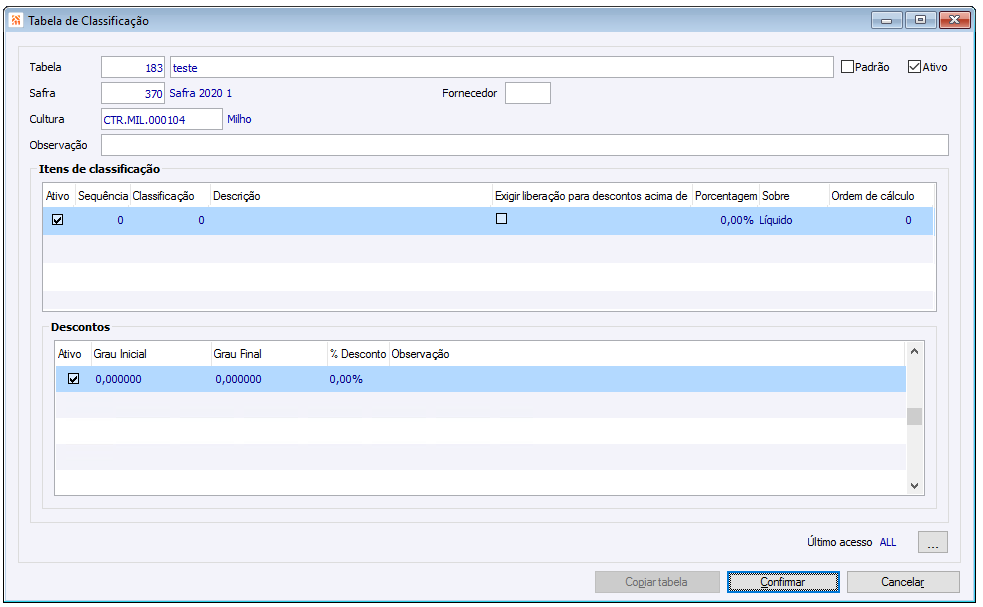Maximize the Tabela de Classificação window
This screenshot has width=983, height=607.
[920, 20]
